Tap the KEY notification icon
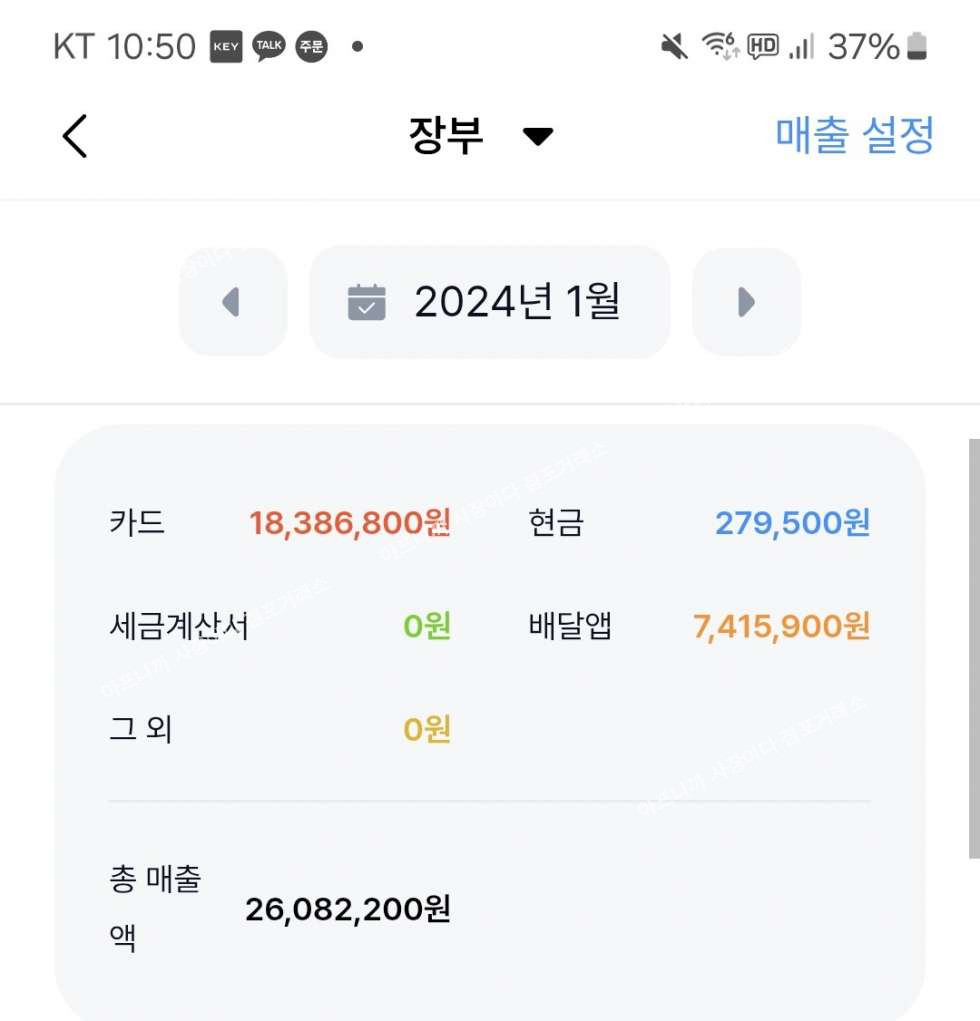 click(226, 46)
